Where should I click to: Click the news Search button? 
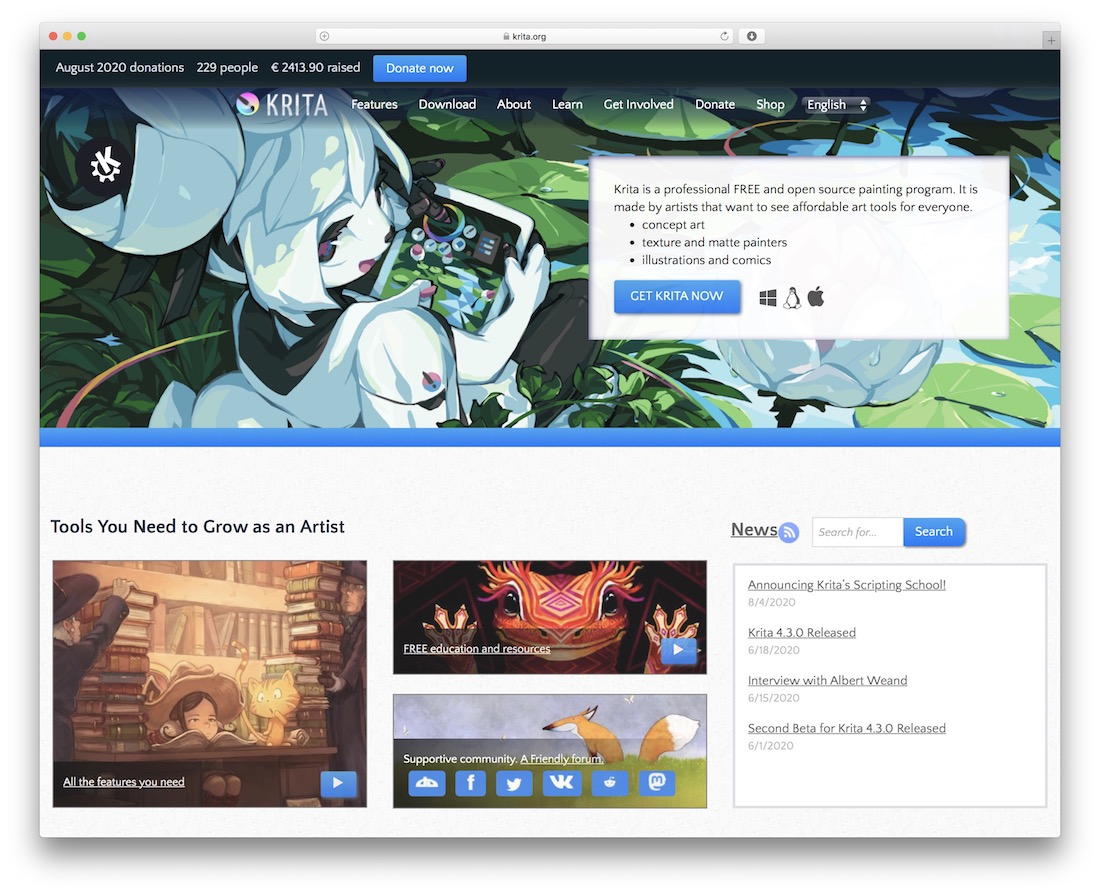[x=934, y=532]
